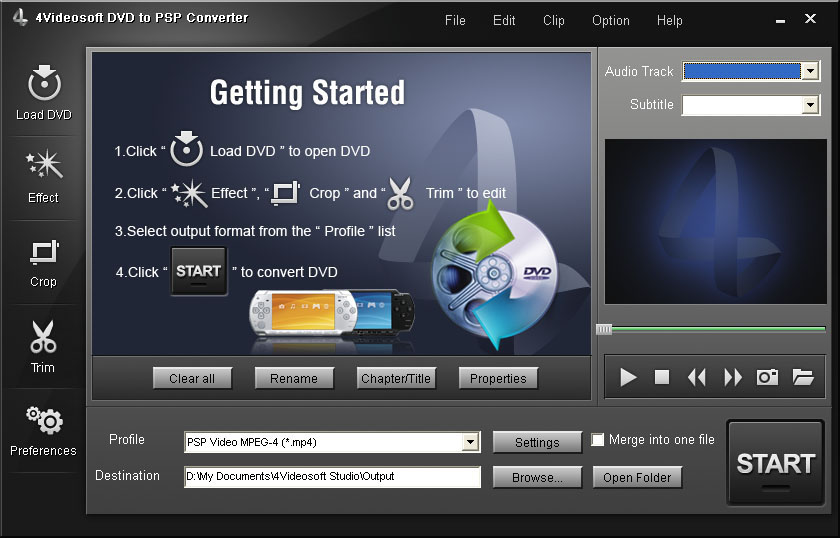Image resolution: width=840 pixels, height=538 pixels.
Task: Open the Edit menu
Action: coord(504,20)
